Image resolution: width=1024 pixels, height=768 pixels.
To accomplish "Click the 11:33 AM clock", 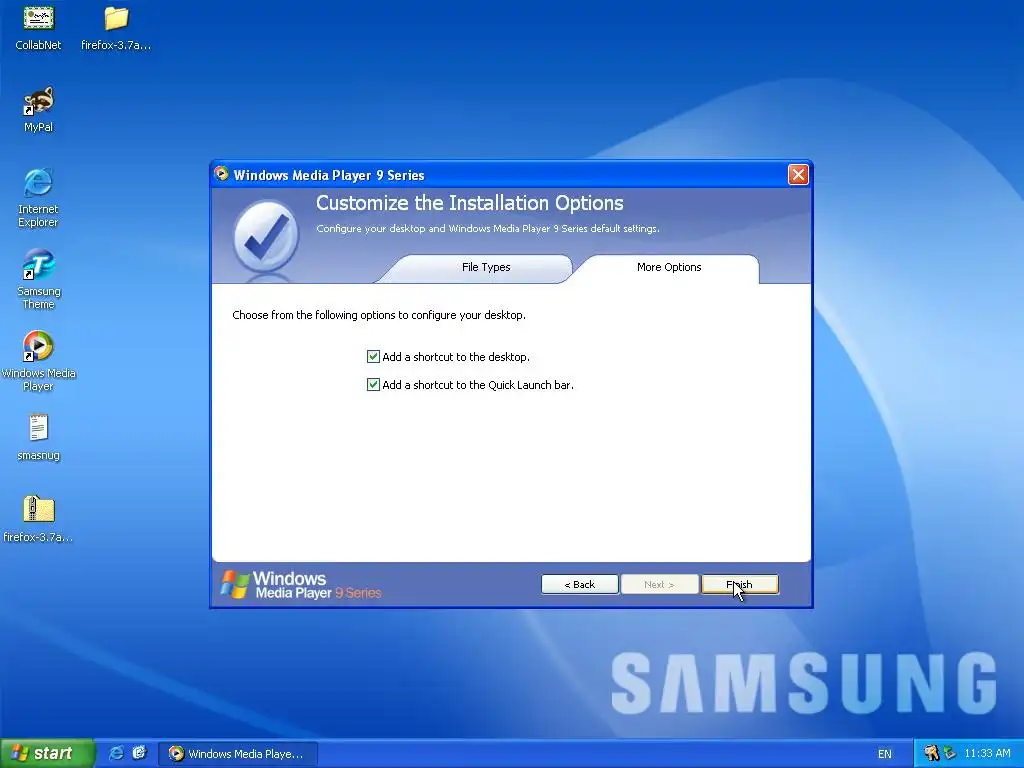I will click(987, 753).
